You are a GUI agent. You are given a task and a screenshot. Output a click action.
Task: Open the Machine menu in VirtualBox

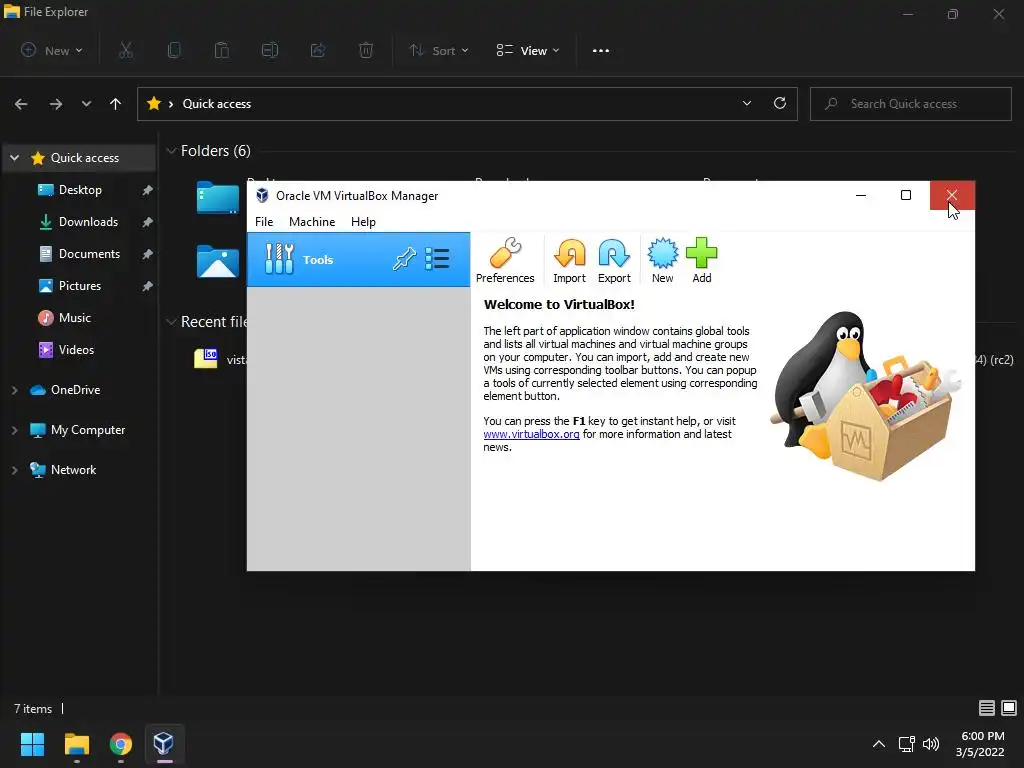(312, 222)
